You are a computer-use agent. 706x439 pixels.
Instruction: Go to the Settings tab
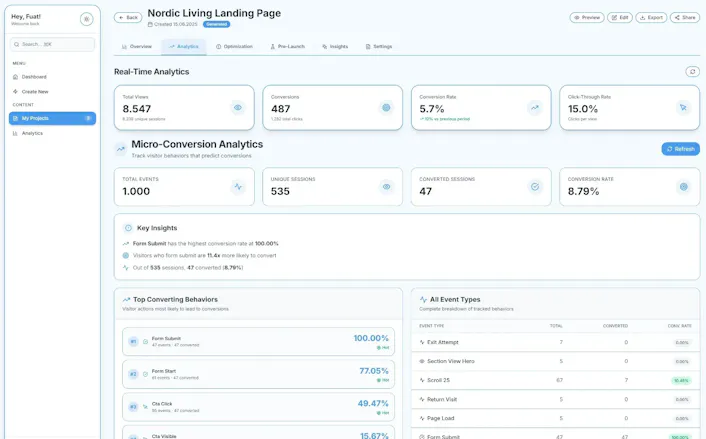(379, 46)
